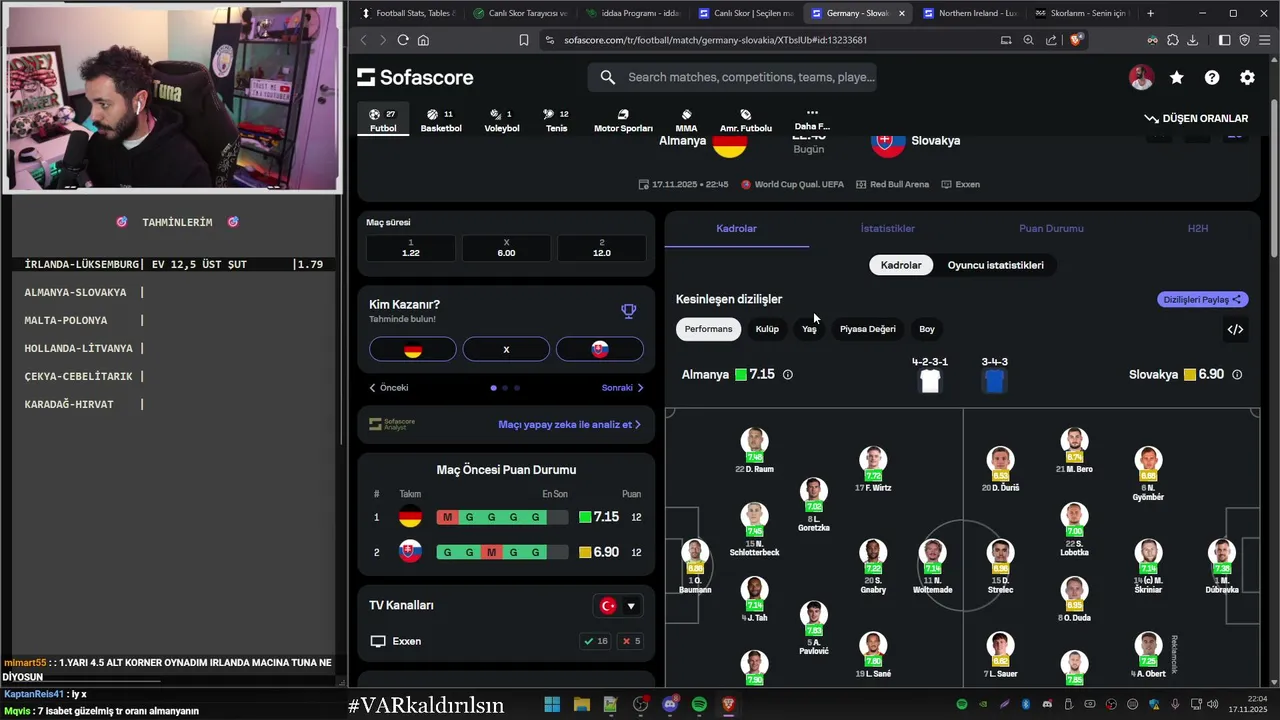This screenshot has width=1280, height=720.
Task: Click odds 6.00 for draw
Action: [x=506, y=248]
